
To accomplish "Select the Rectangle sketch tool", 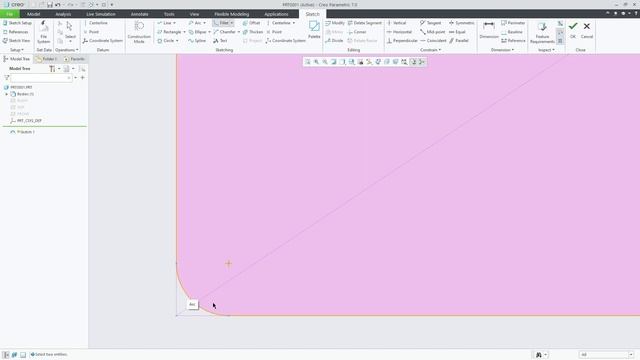I will (169, 32).
